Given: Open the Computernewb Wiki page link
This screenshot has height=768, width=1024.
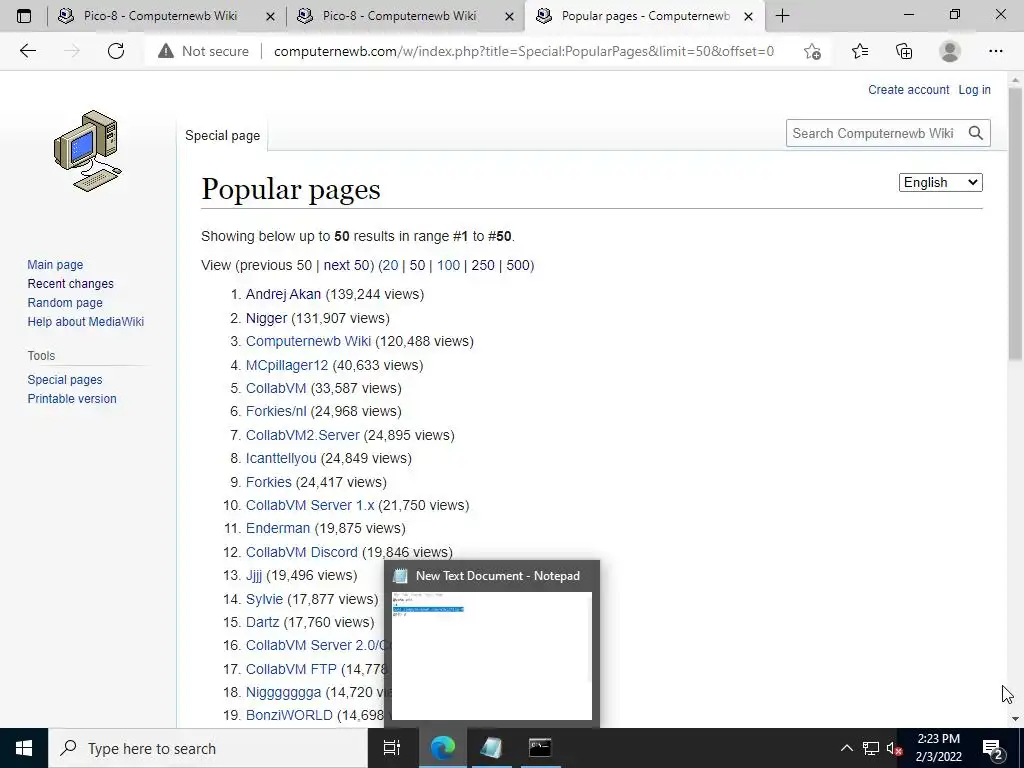Looking at the screenshot, I should pyautogui.click(x=308, y=342).
